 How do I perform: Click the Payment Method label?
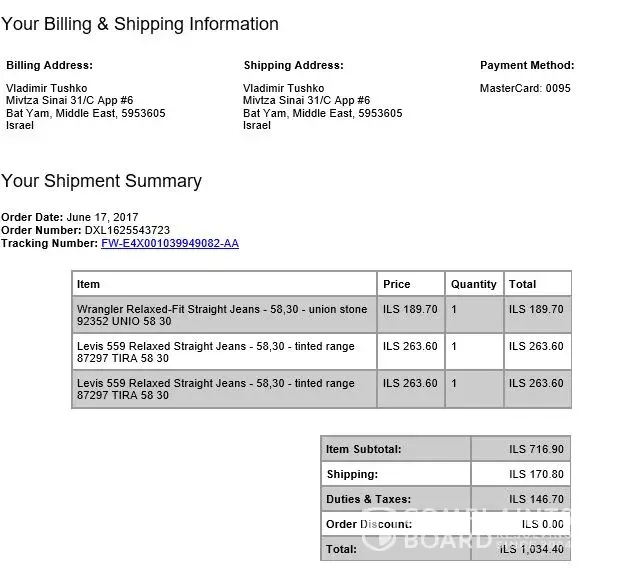pyautogui.click(x=527, y=66)
